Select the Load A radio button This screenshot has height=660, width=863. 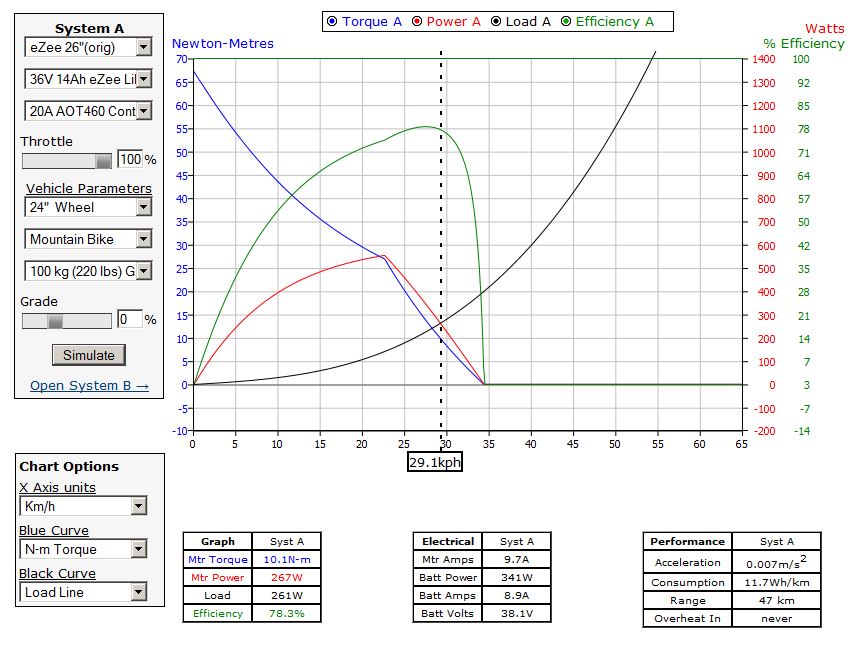pyautogui.click(x=496, y=21)
